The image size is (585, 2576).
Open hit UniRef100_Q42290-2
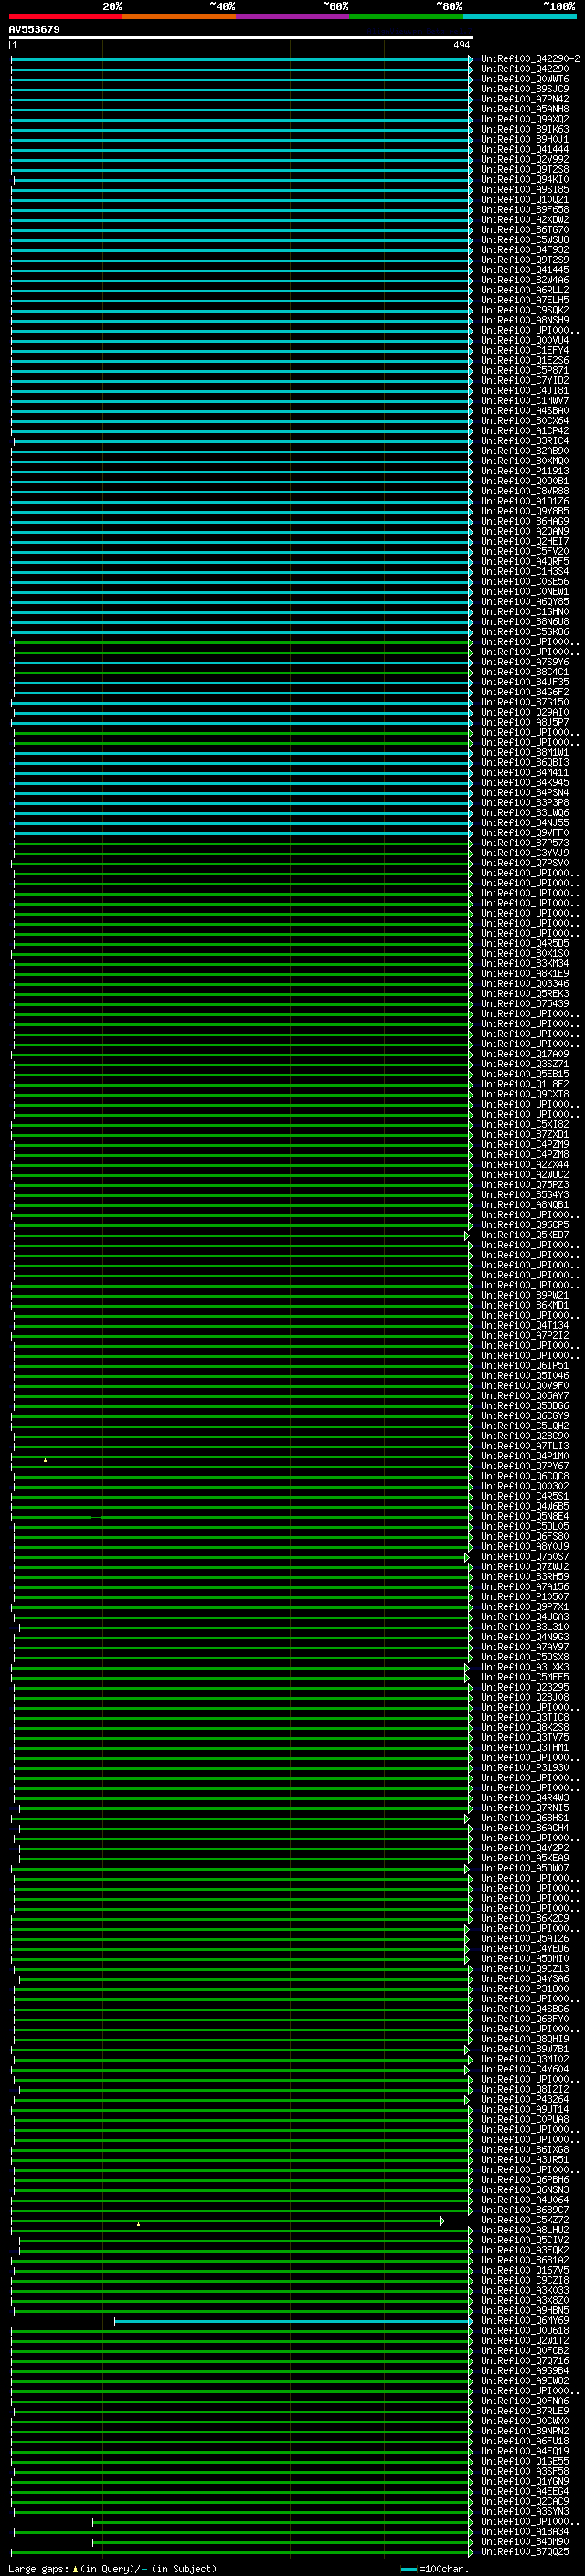(530, 59)
